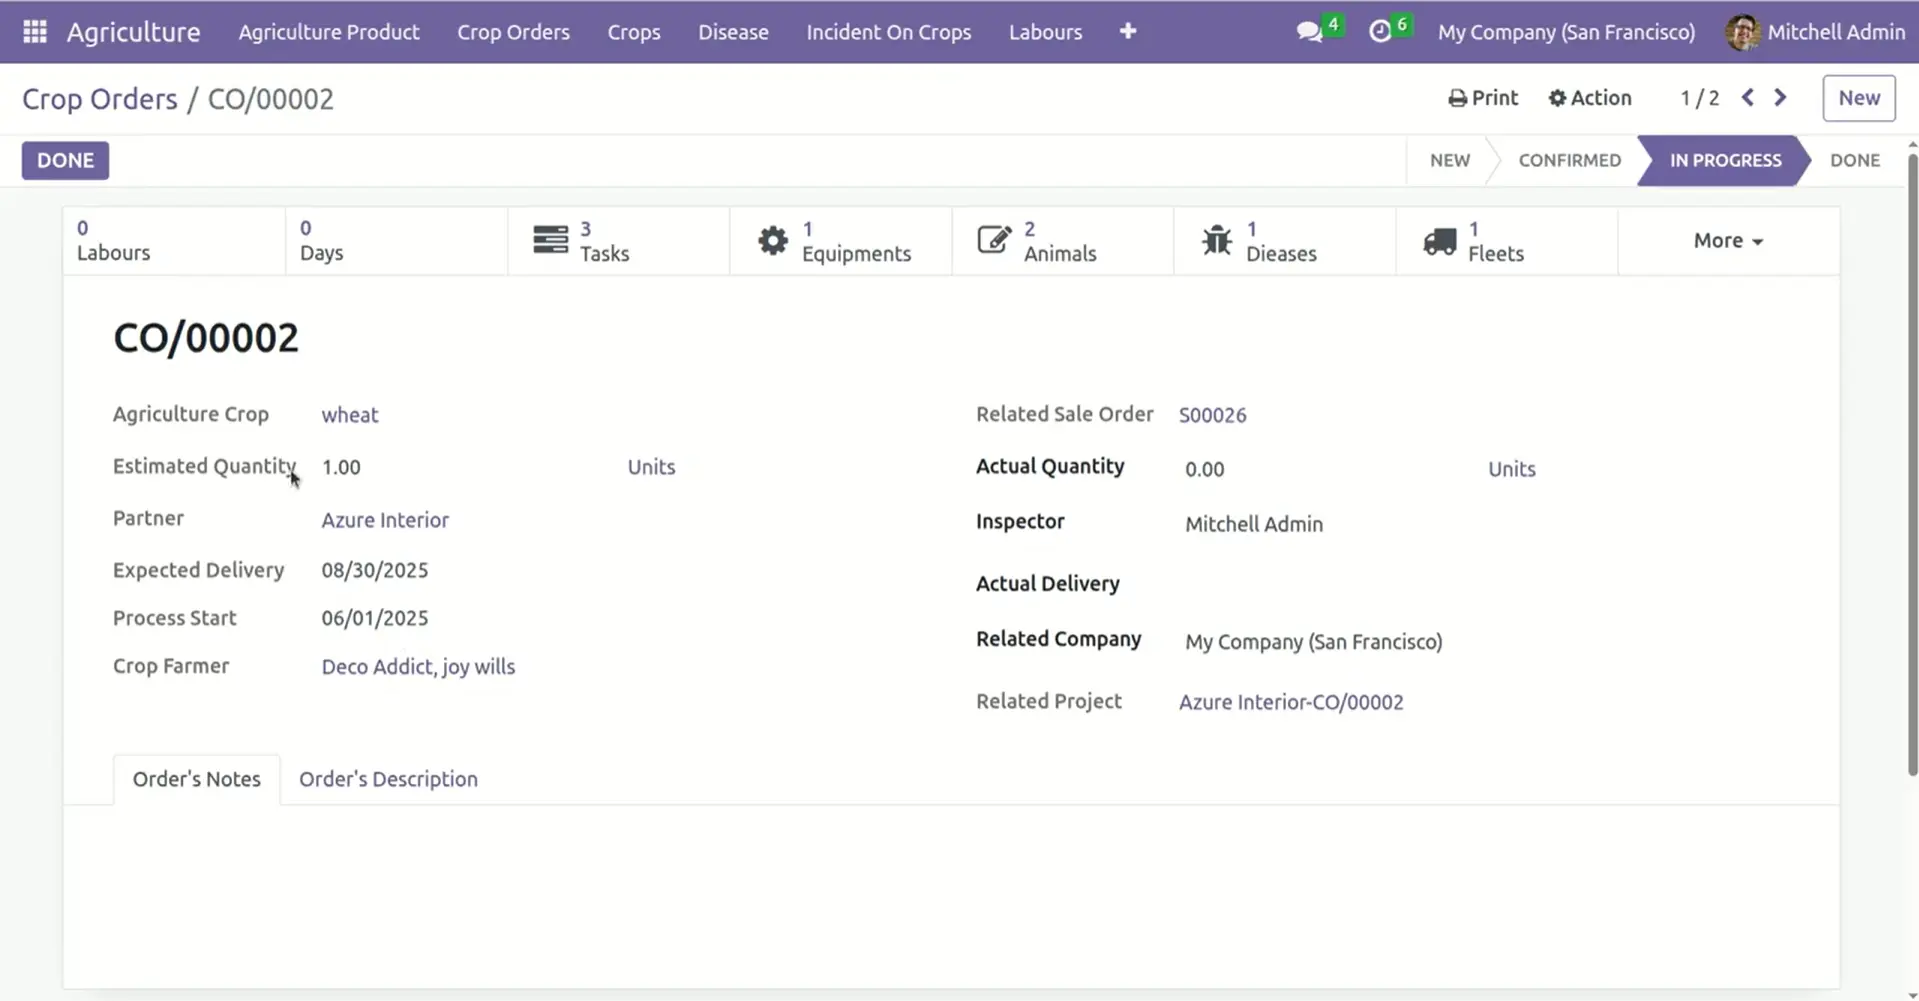Switch to the Order's Description tab
Viewport: 1919px width, 1001px height.
point(388,779)
